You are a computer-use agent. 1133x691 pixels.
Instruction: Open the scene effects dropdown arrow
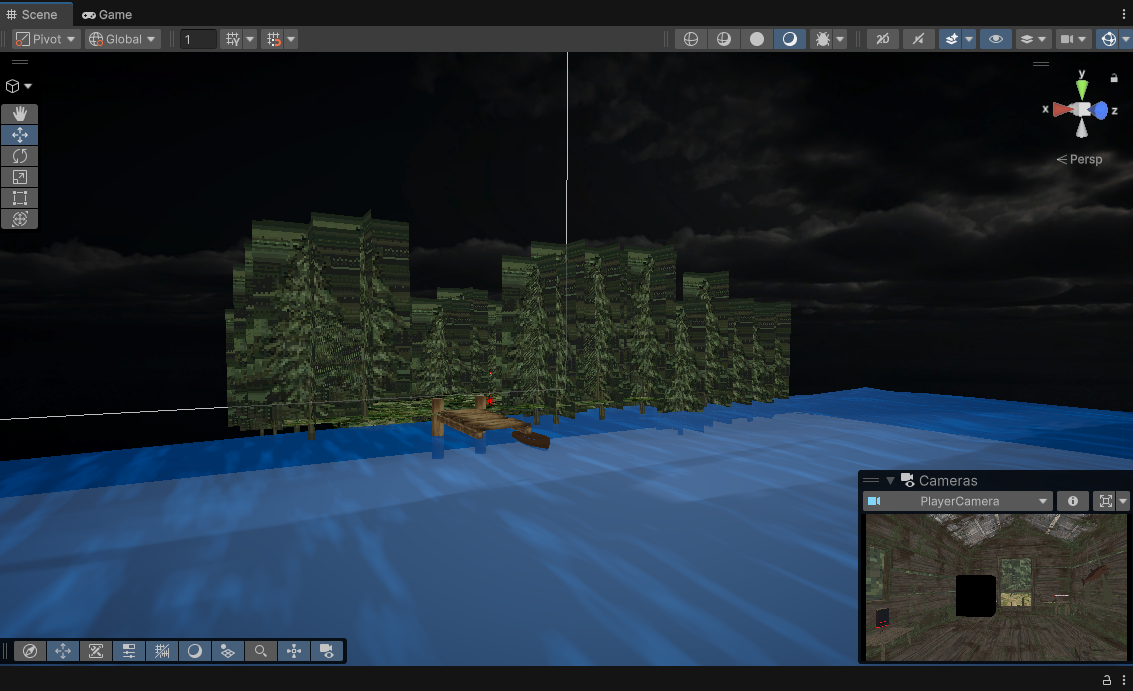[x=969, y=39]
